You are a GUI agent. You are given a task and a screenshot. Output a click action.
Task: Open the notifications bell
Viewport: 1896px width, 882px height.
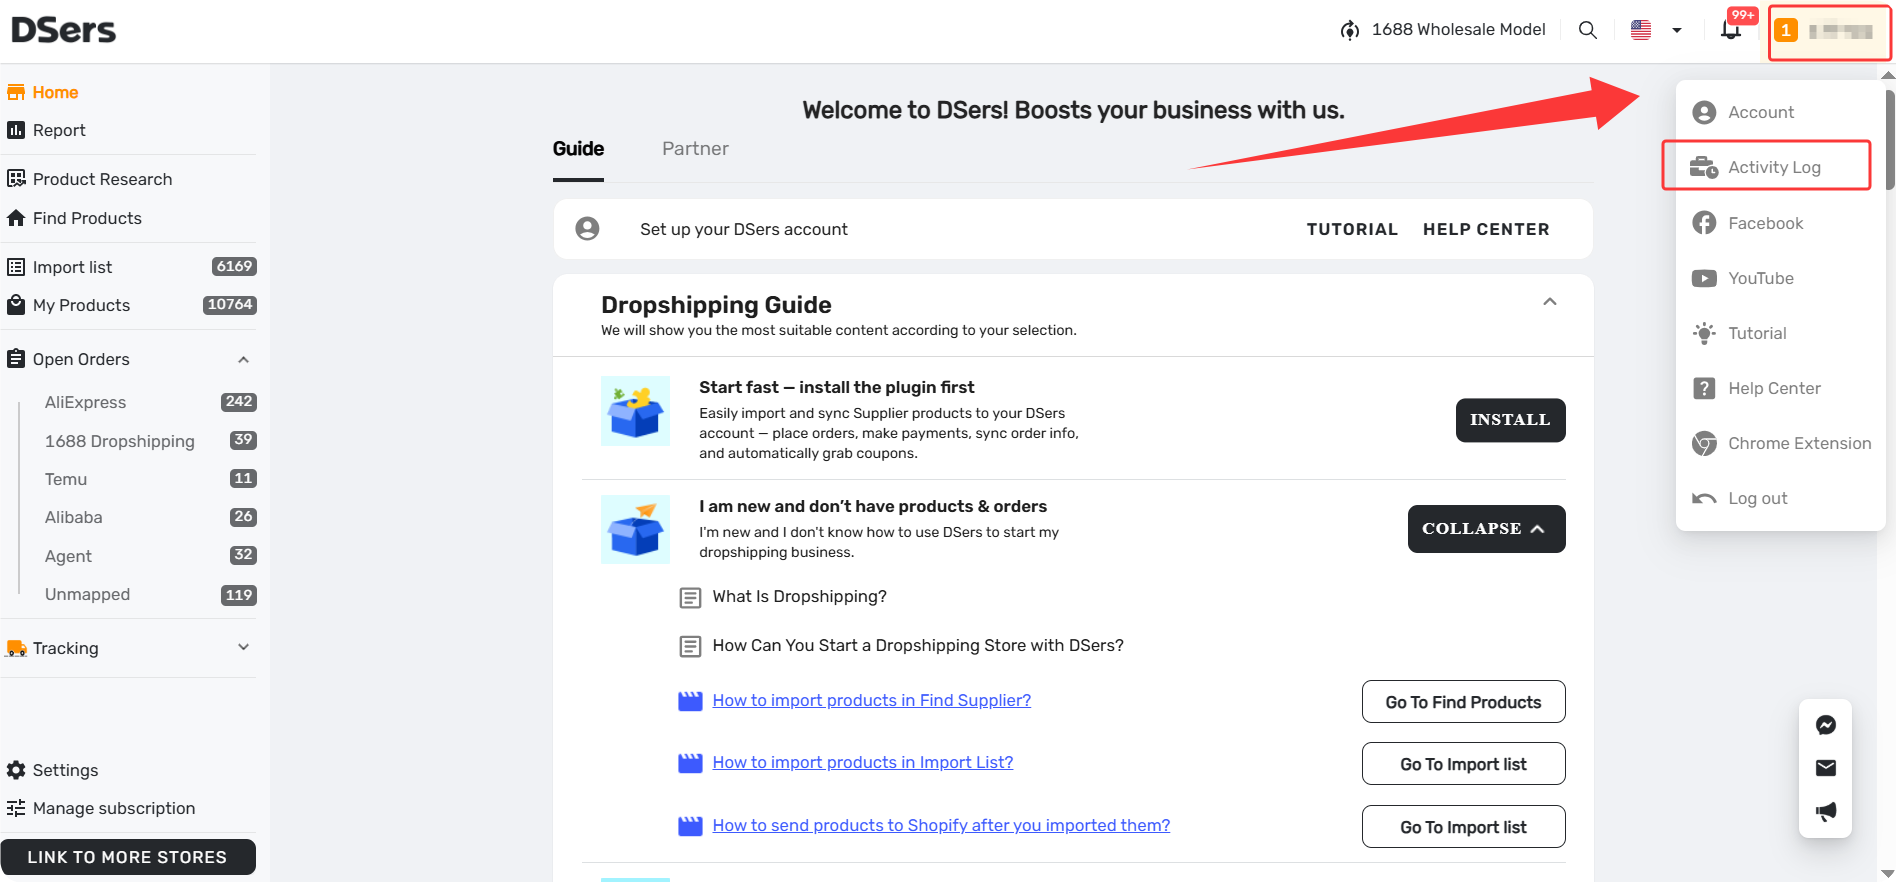(1731, 30)
